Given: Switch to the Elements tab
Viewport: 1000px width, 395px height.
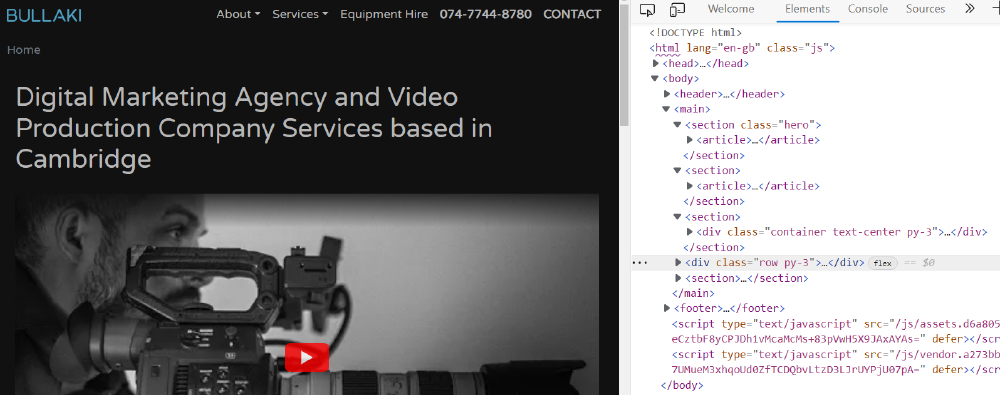Looking at the screenshot, I should coord(807,9).
